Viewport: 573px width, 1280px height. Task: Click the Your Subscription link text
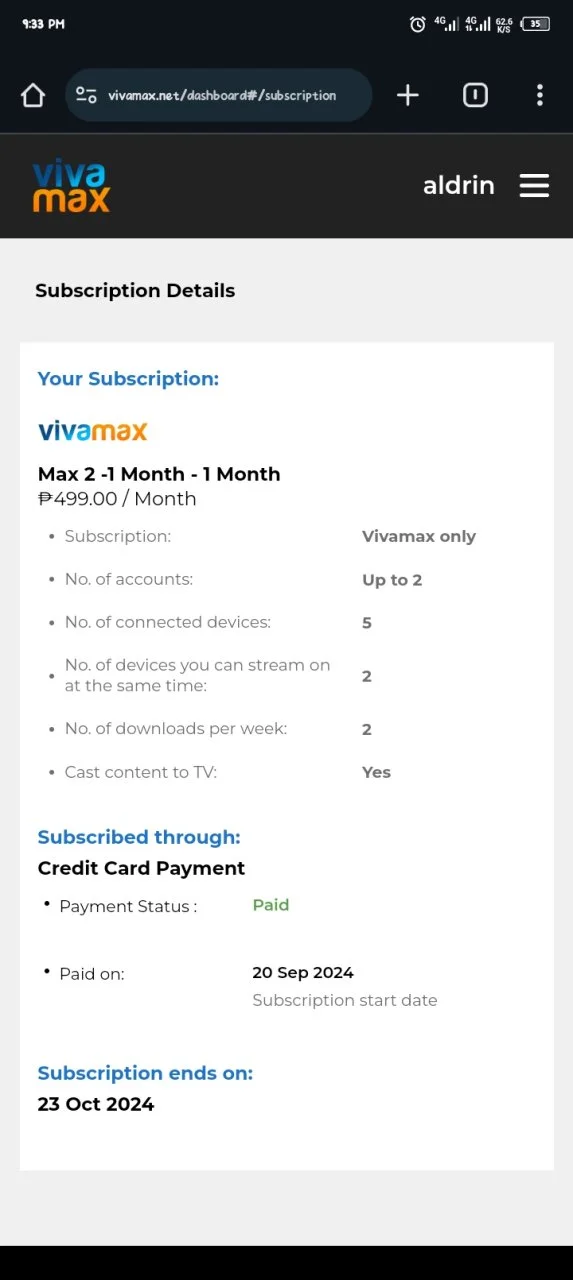(x=128, y=379)
